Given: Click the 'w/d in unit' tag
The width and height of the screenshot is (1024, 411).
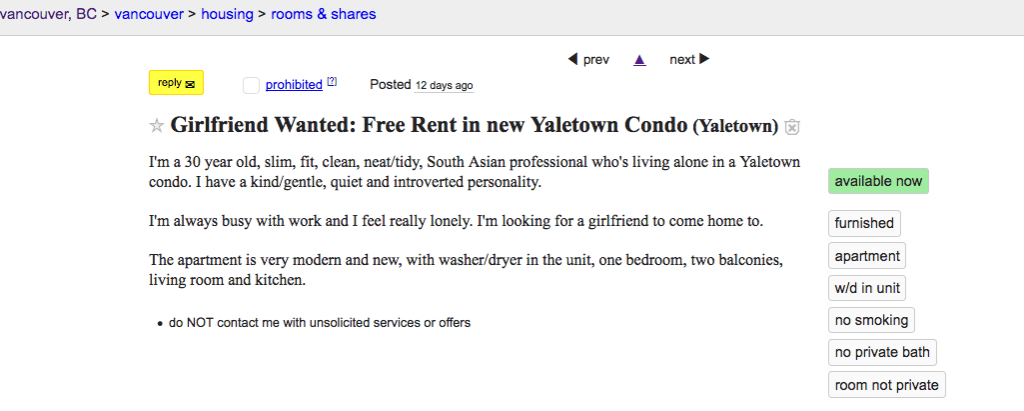Looking at the screenshot, I should coord(867,288).
